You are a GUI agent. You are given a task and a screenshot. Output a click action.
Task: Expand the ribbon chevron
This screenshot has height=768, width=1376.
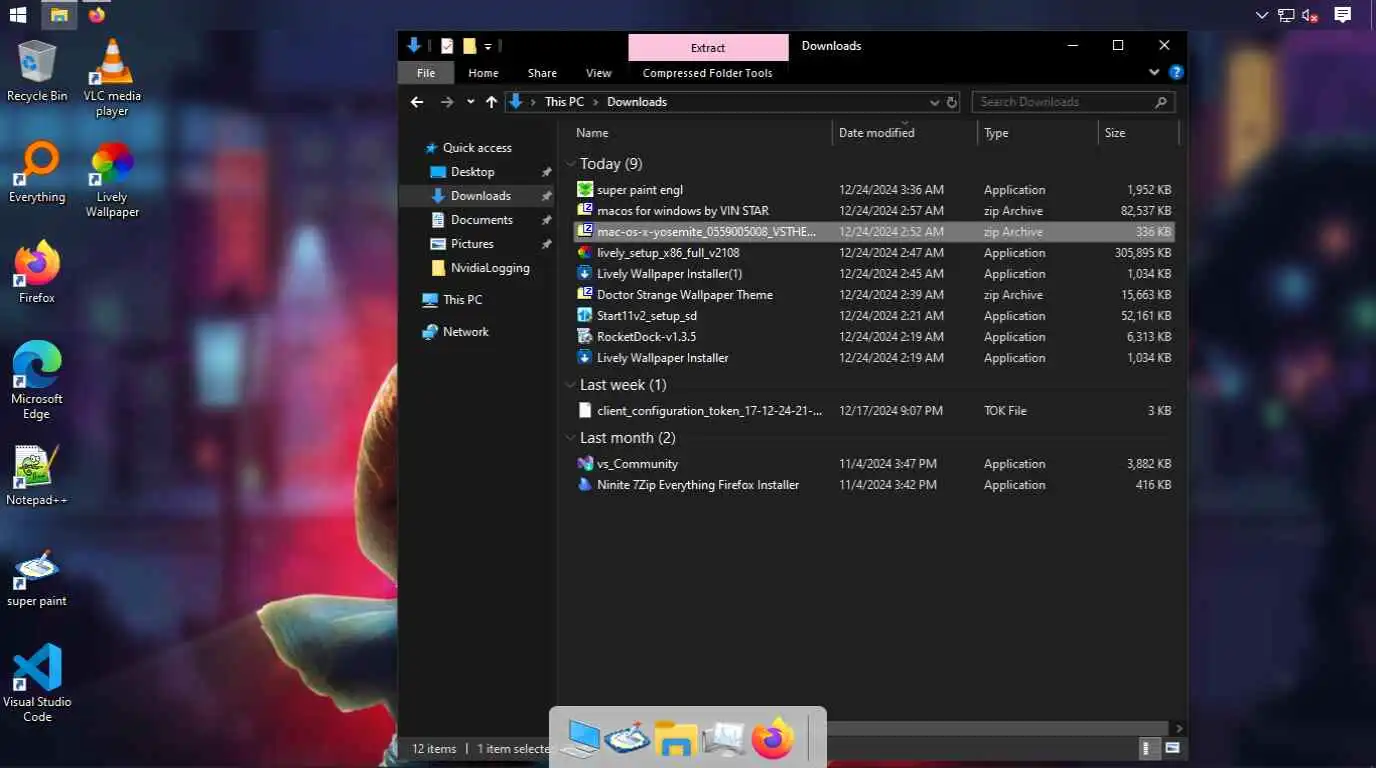click(1154, 73)
